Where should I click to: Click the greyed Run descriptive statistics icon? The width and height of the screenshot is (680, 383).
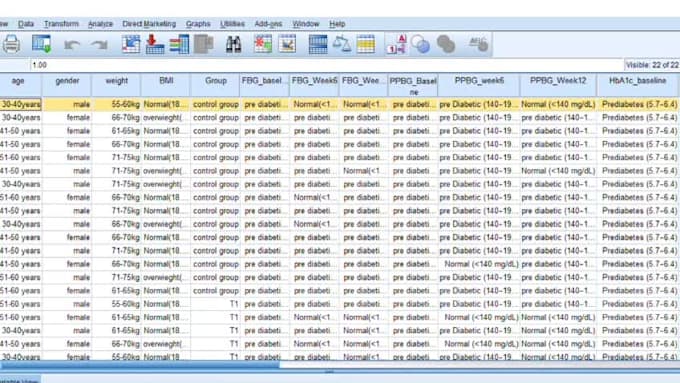[203, 44]
